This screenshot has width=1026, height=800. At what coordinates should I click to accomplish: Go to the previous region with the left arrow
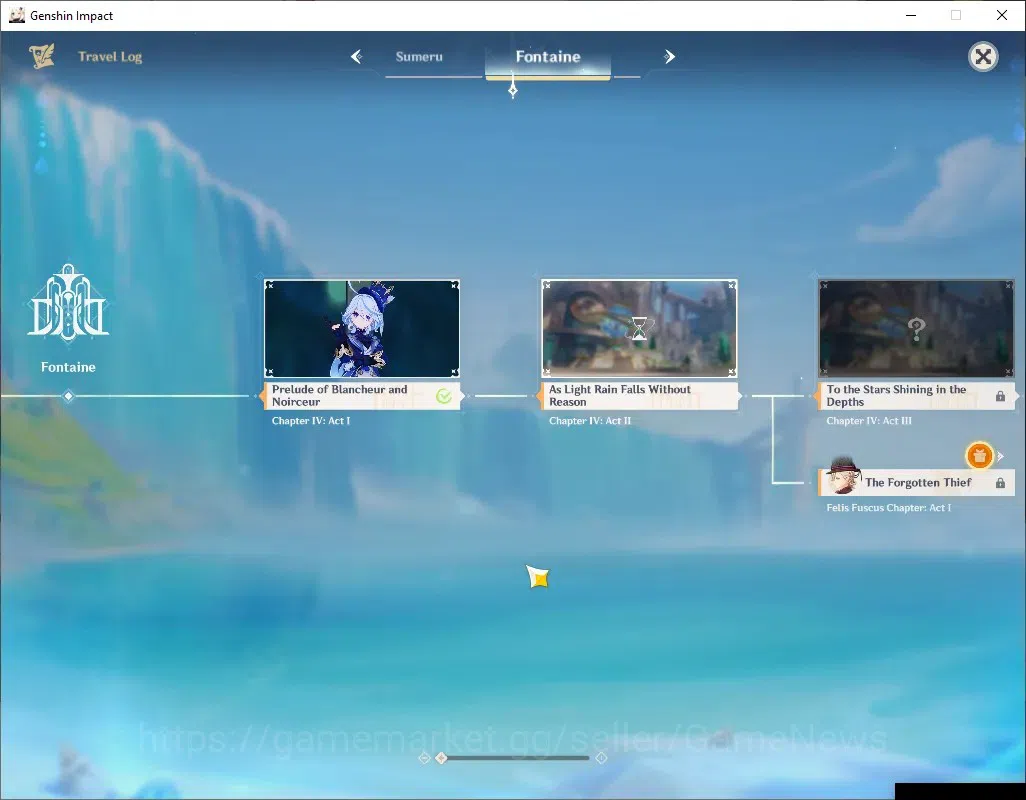tap(356, 57)
